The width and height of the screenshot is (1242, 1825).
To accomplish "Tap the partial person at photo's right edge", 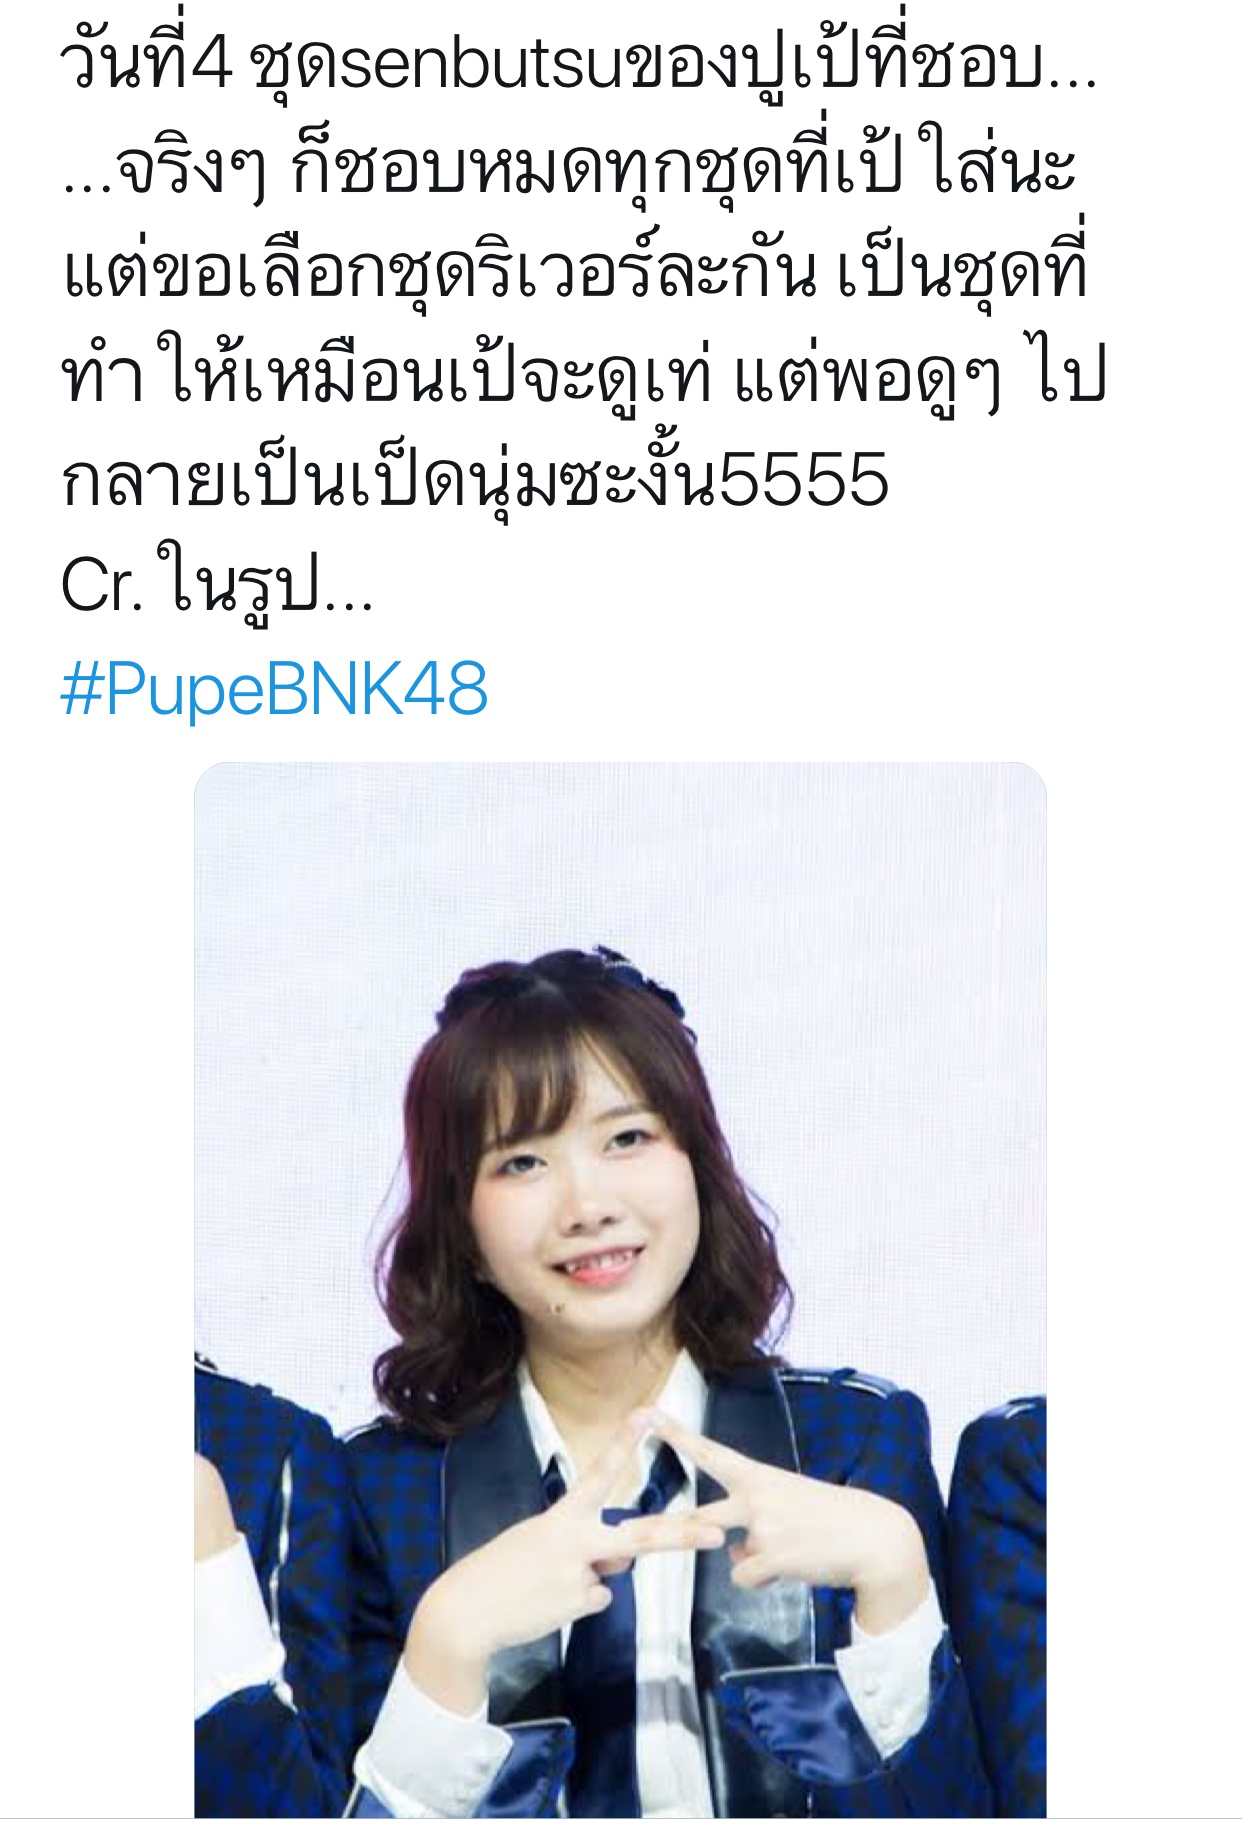I will pos(1005,1600).
